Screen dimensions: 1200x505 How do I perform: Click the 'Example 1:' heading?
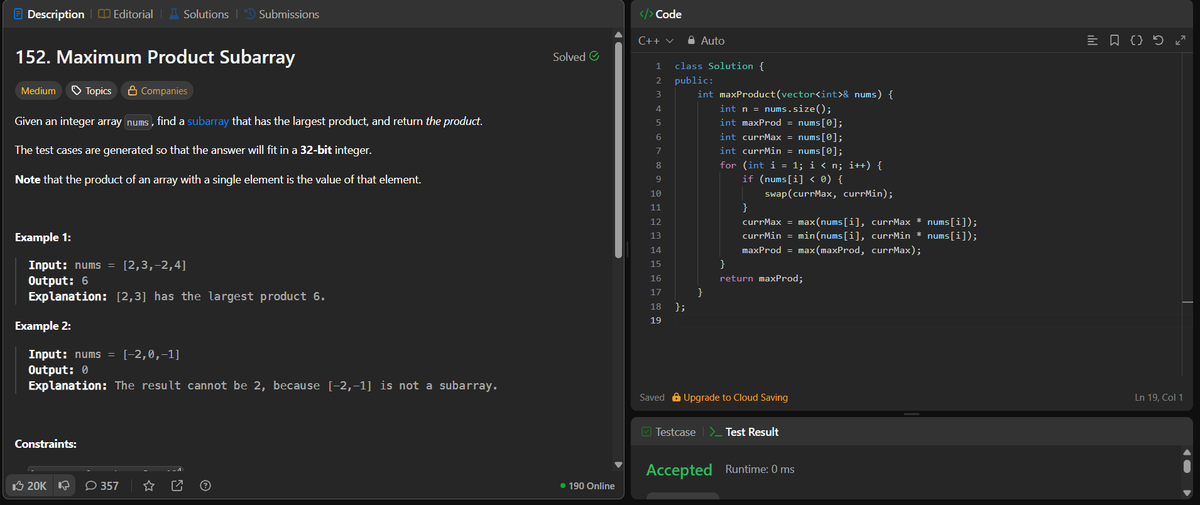[44, 237]
